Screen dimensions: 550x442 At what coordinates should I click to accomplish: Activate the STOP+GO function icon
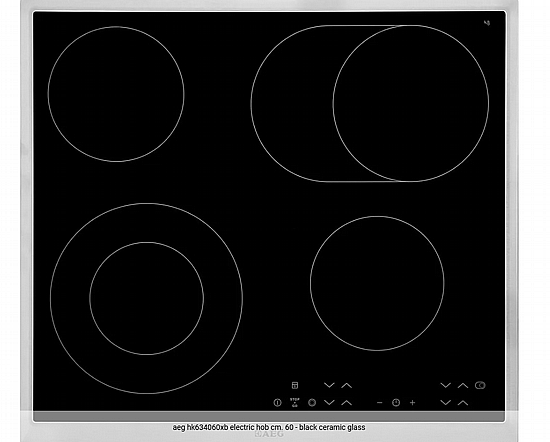(295, 402)
